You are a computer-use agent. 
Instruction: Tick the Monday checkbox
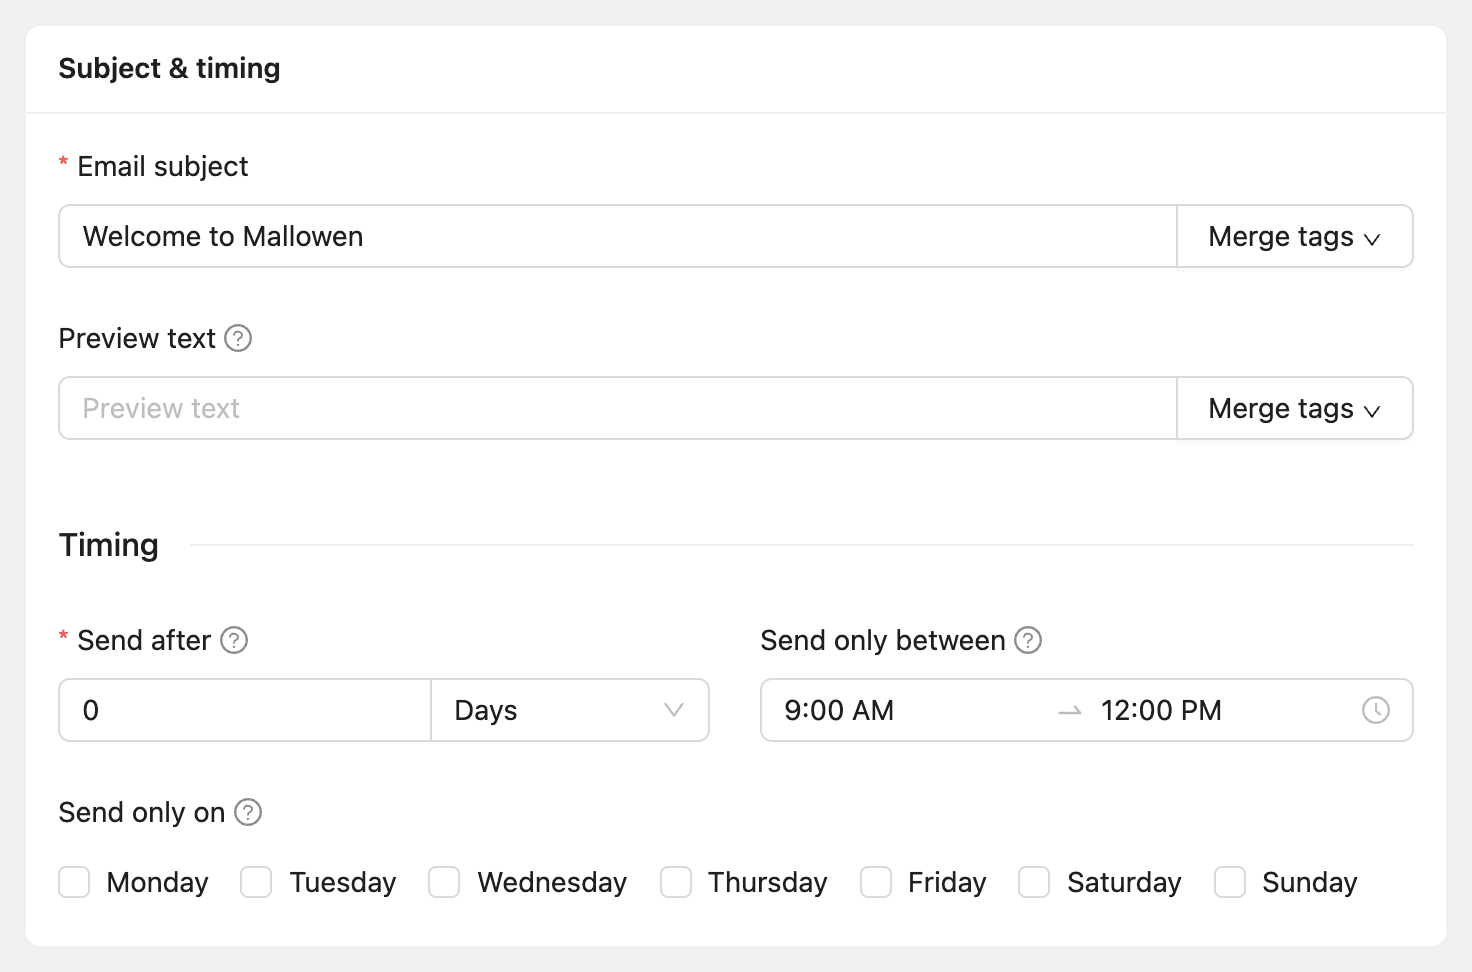[x=74, y=882]
